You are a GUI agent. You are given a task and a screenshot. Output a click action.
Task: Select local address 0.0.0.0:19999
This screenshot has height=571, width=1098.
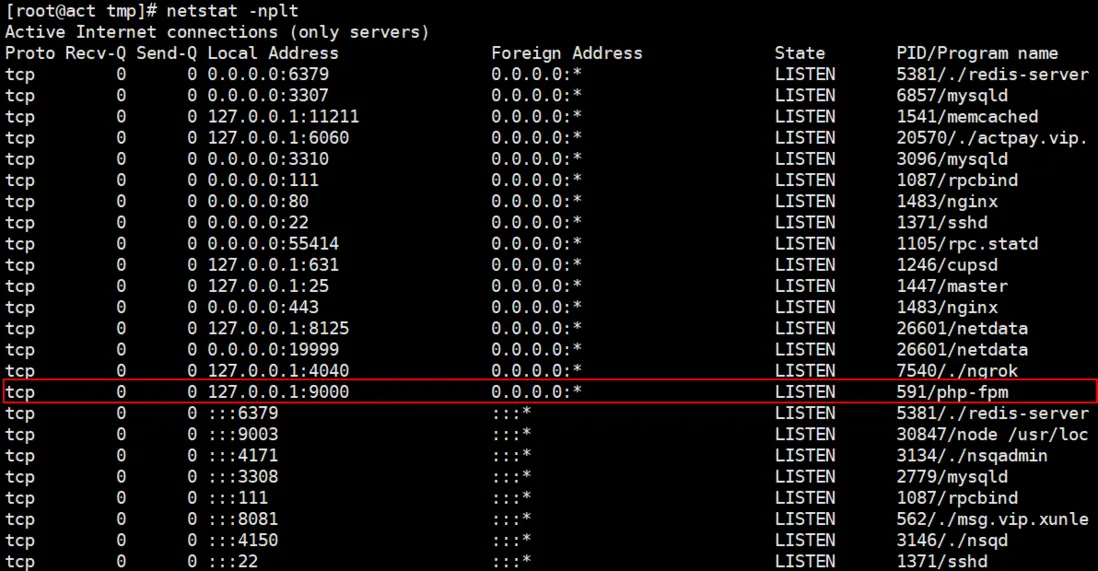coord(273,350)
